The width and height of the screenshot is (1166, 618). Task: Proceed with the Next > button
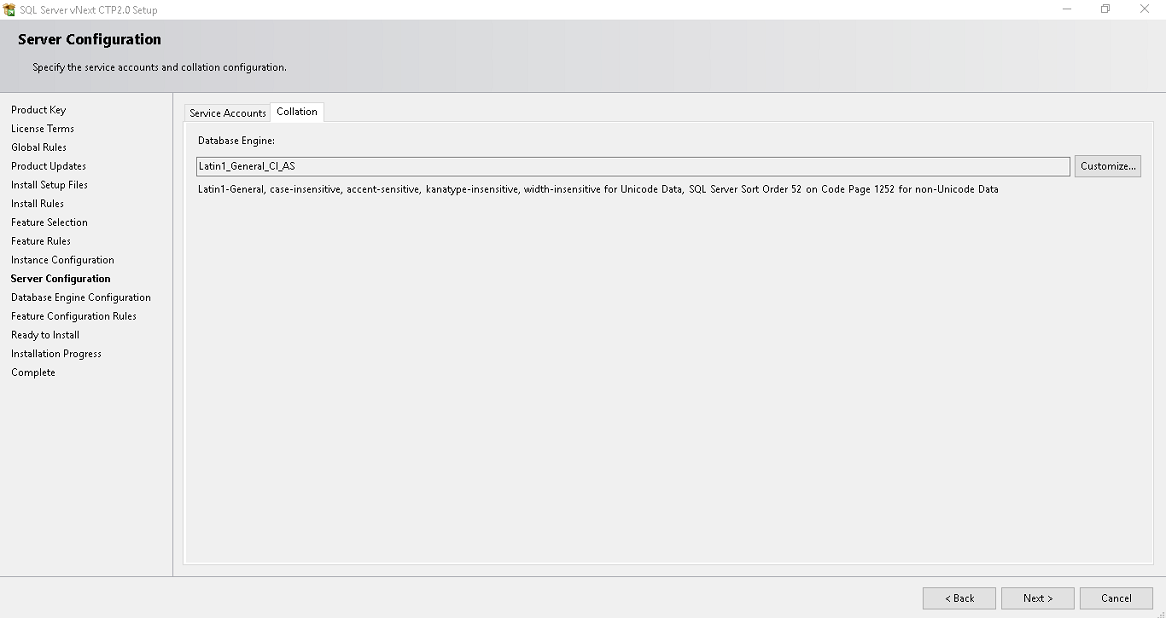[x=1038, y=598]
